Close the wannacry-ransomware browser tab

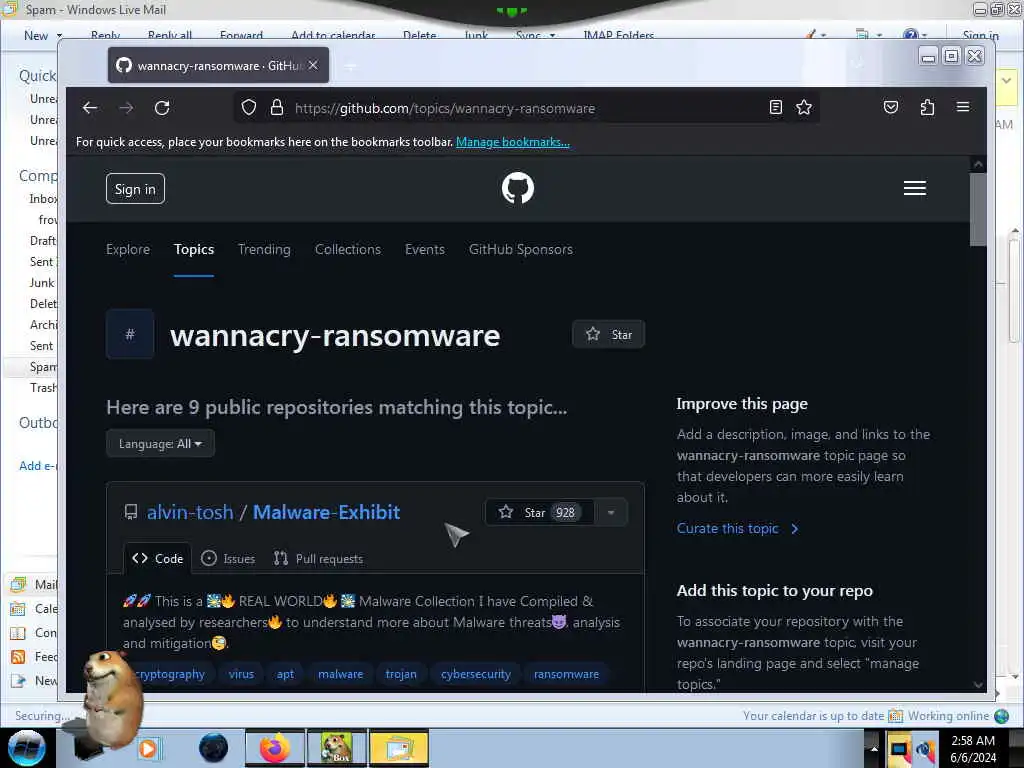click(313, 65)
